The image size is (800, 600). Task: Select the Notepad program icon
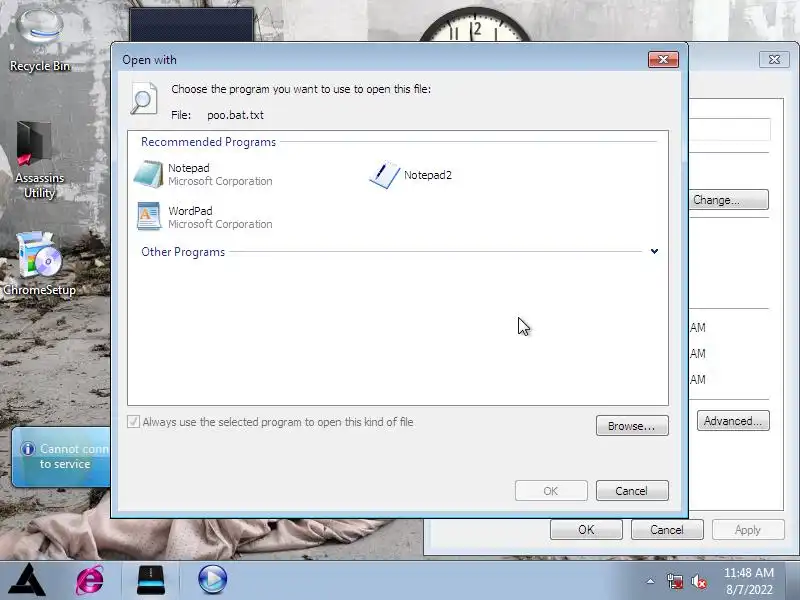pos(148,174)
